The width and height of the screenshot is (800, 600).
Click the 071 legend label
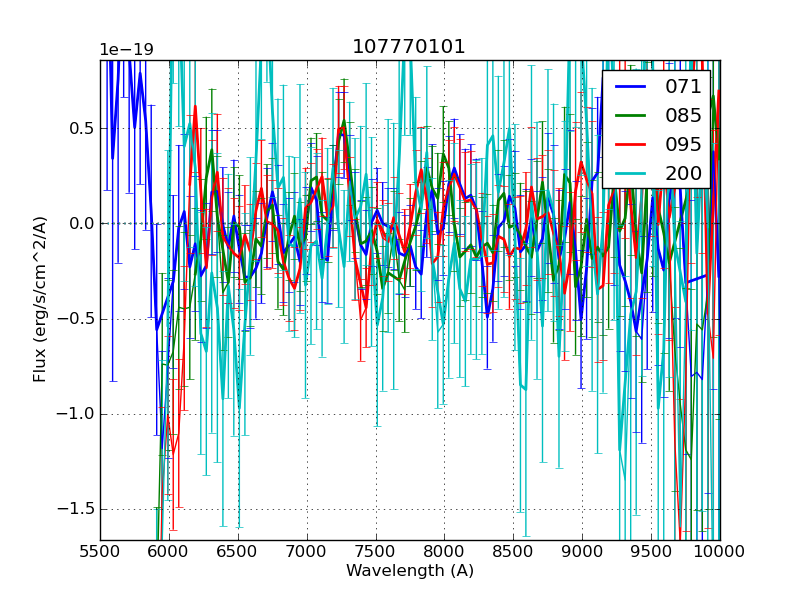pyautogui.click(x=683, y=87)
